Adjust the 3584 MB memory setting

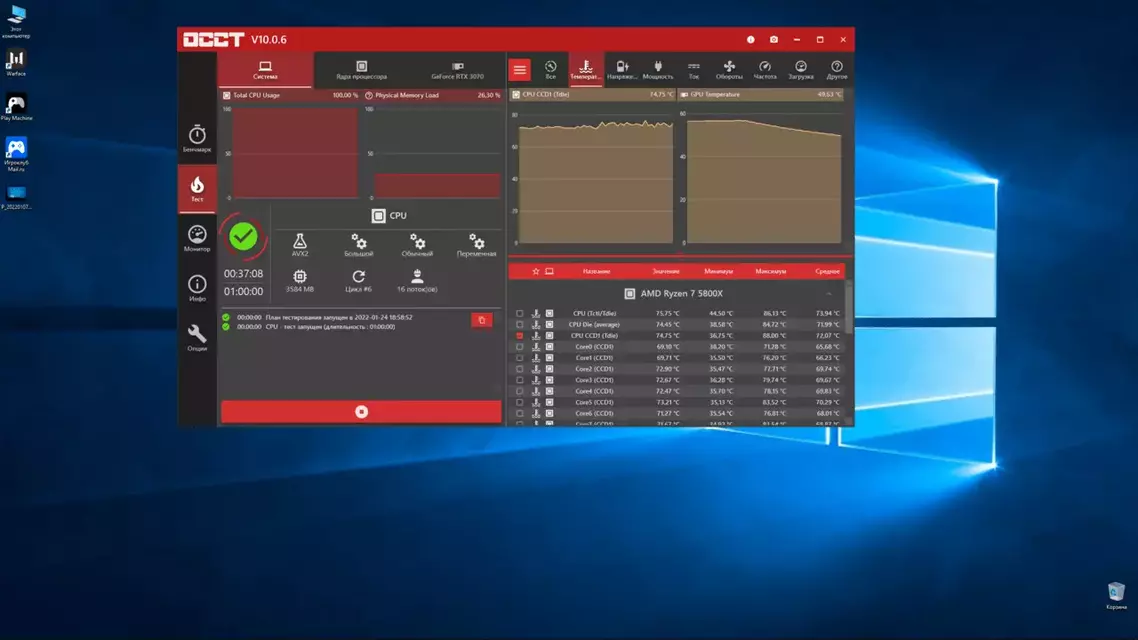coord(300,281)
